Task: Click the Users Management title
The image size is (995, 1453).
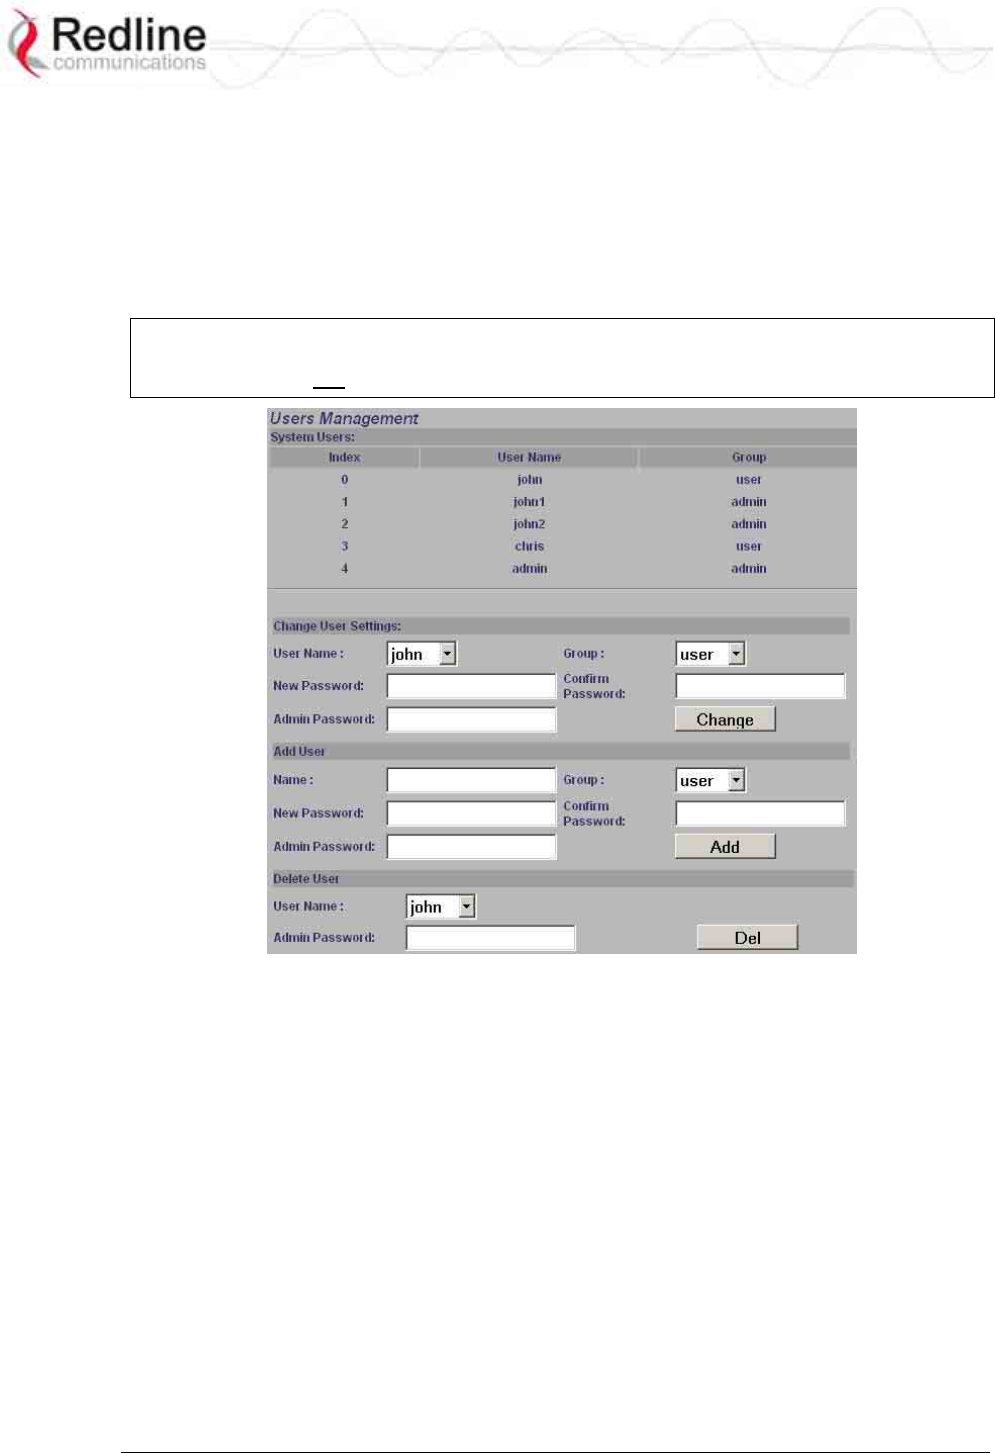Action: [344, 418]
